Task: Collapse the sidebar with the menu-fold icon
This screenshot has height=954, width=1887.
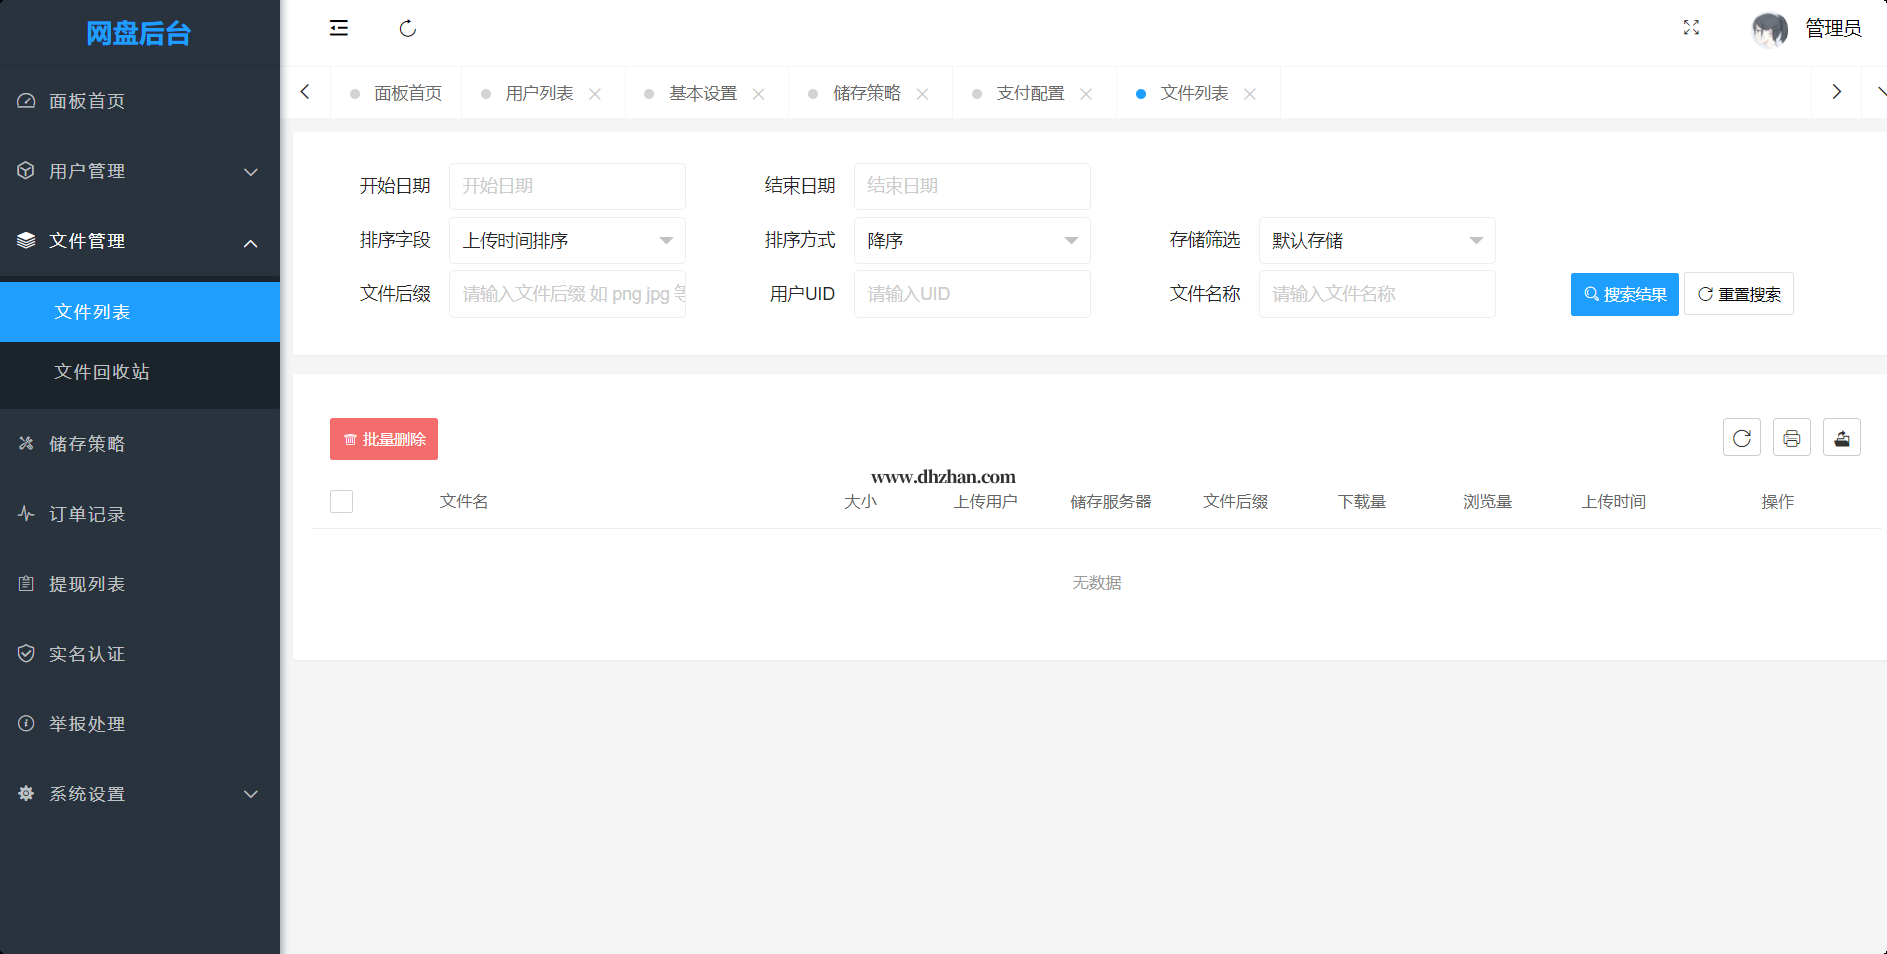Action: (x=339, y=28)
